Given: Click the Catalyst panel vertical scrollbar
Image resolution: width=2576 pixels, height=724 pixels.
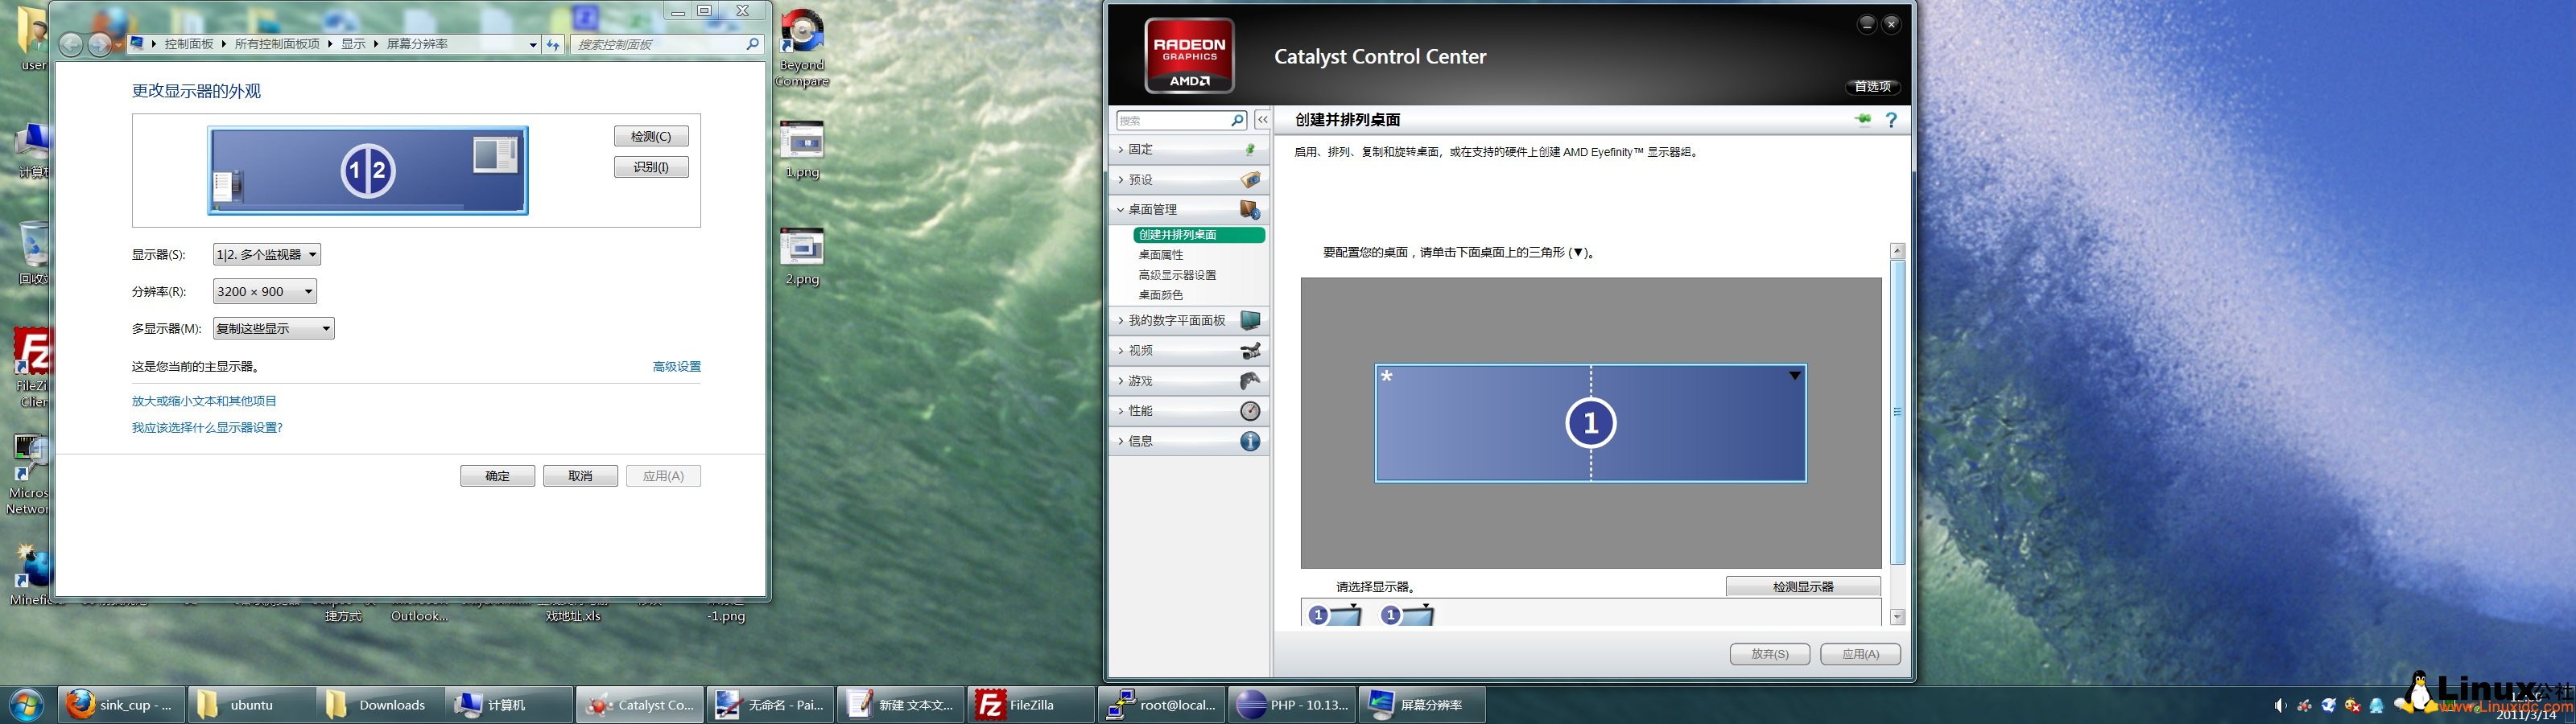Looking at the screenshot, I should pos(1897,412).
